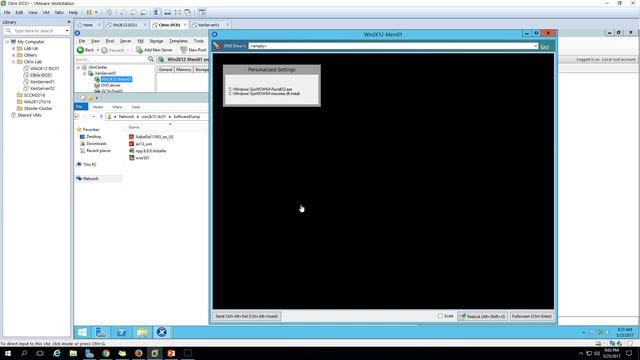Open the Library search dropdown arrow
Screen dimensions: 640x360
[67, 31]
